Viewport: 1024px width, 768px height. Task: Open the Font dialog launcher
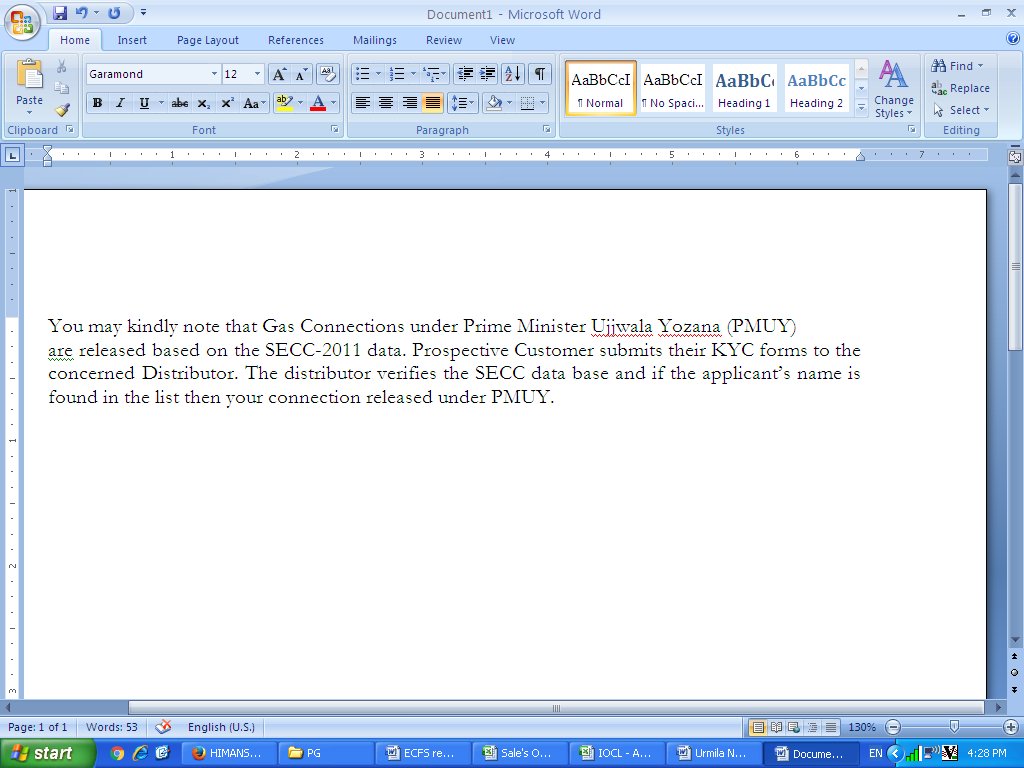[x=334, y=130]
